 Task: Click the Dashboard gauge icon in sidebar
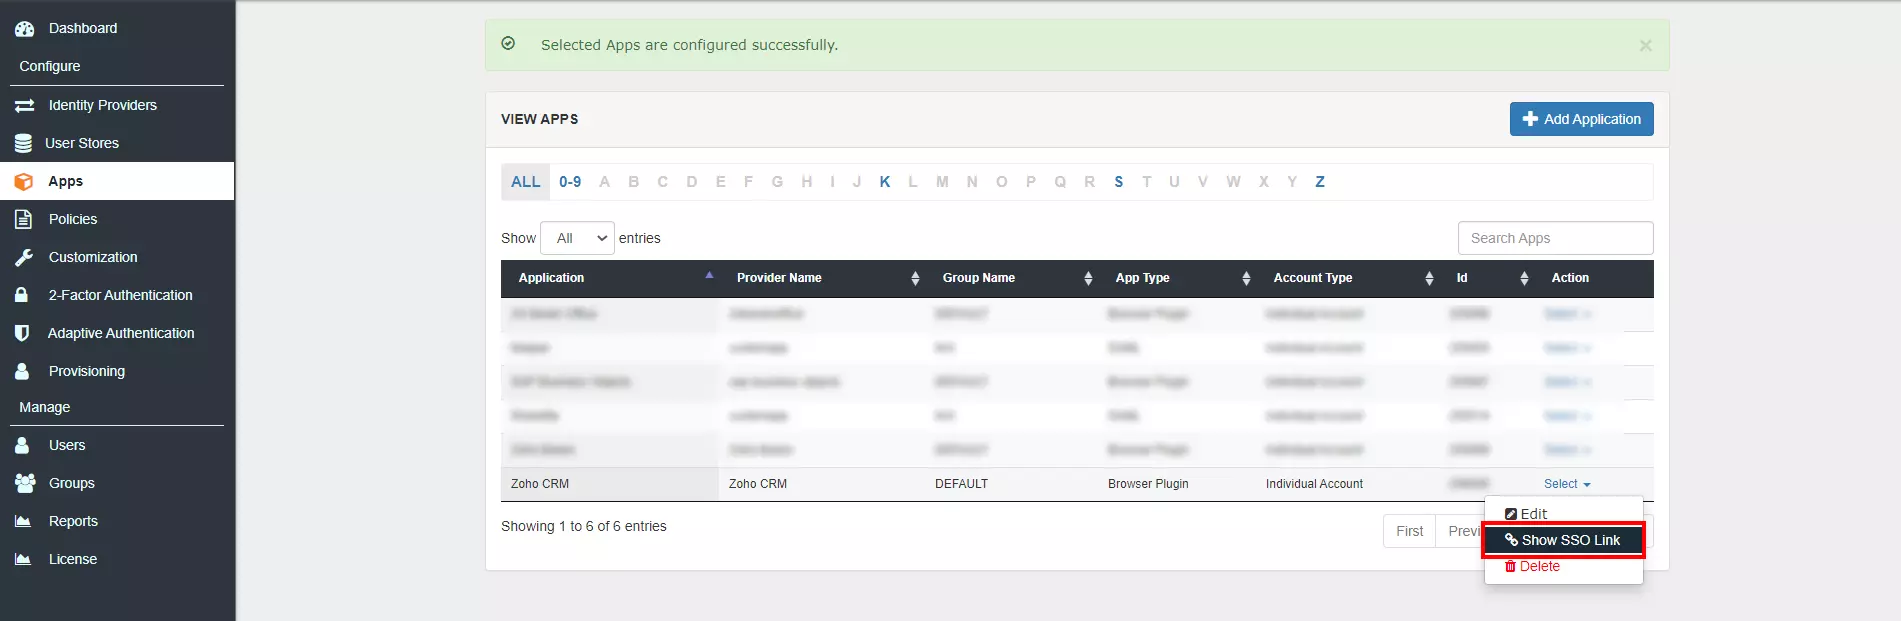pyautogui.click(x=24, y=29)
